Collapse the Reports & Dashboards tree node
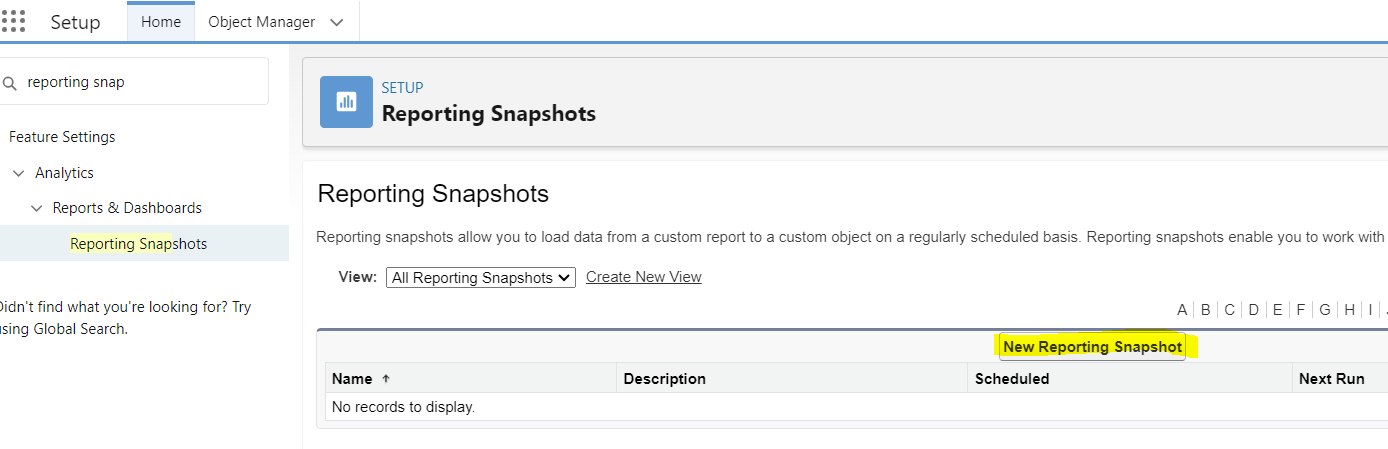 point(37,208)
